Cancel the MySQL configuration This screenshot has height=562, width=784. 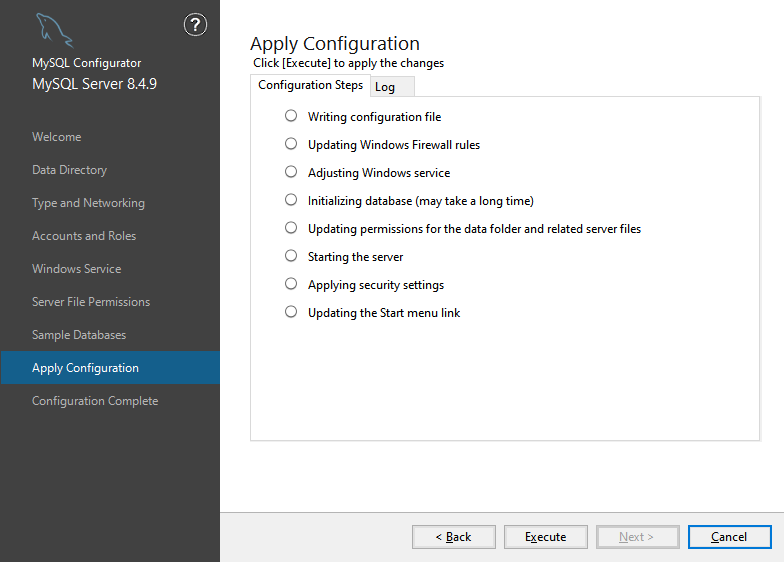point(729,537)
